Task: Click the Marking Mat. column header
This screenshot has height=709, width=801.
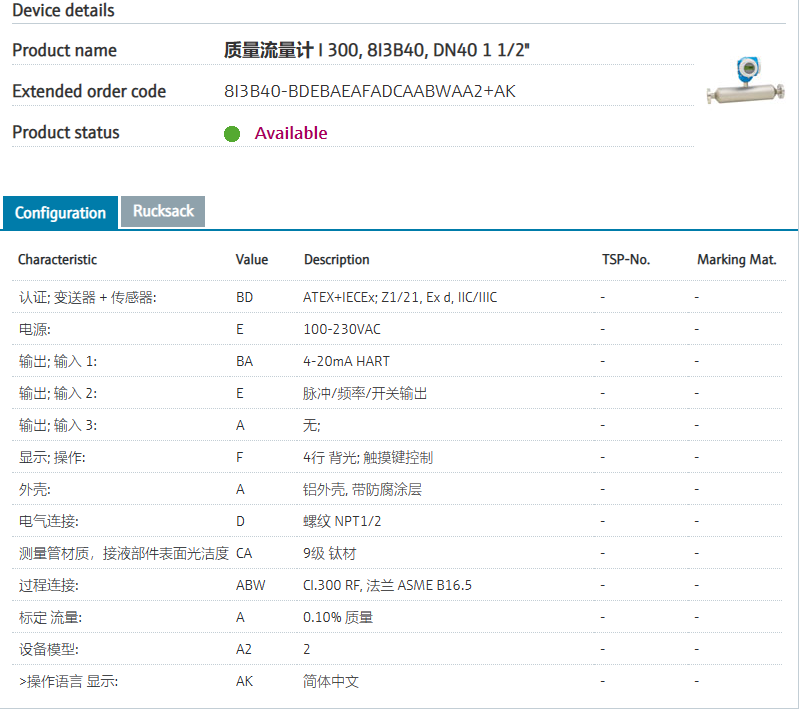Action: pyautogui.click(x=736, y=259)
